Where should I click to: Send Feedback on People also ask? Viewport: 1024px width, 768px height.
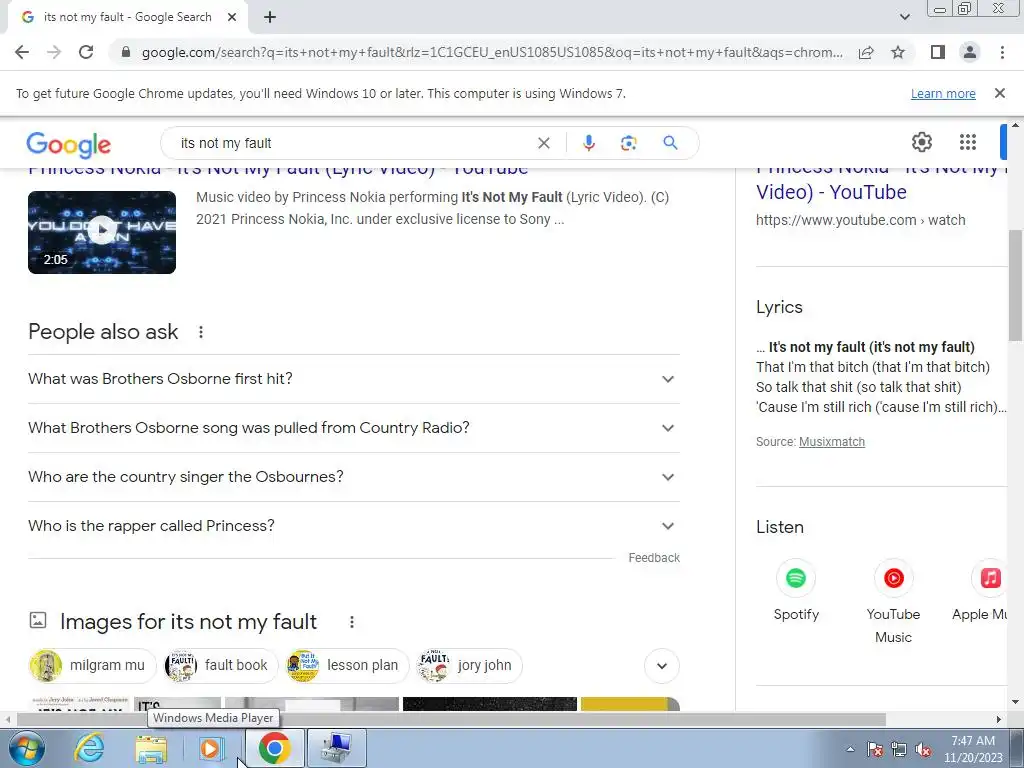pos(654,558)
